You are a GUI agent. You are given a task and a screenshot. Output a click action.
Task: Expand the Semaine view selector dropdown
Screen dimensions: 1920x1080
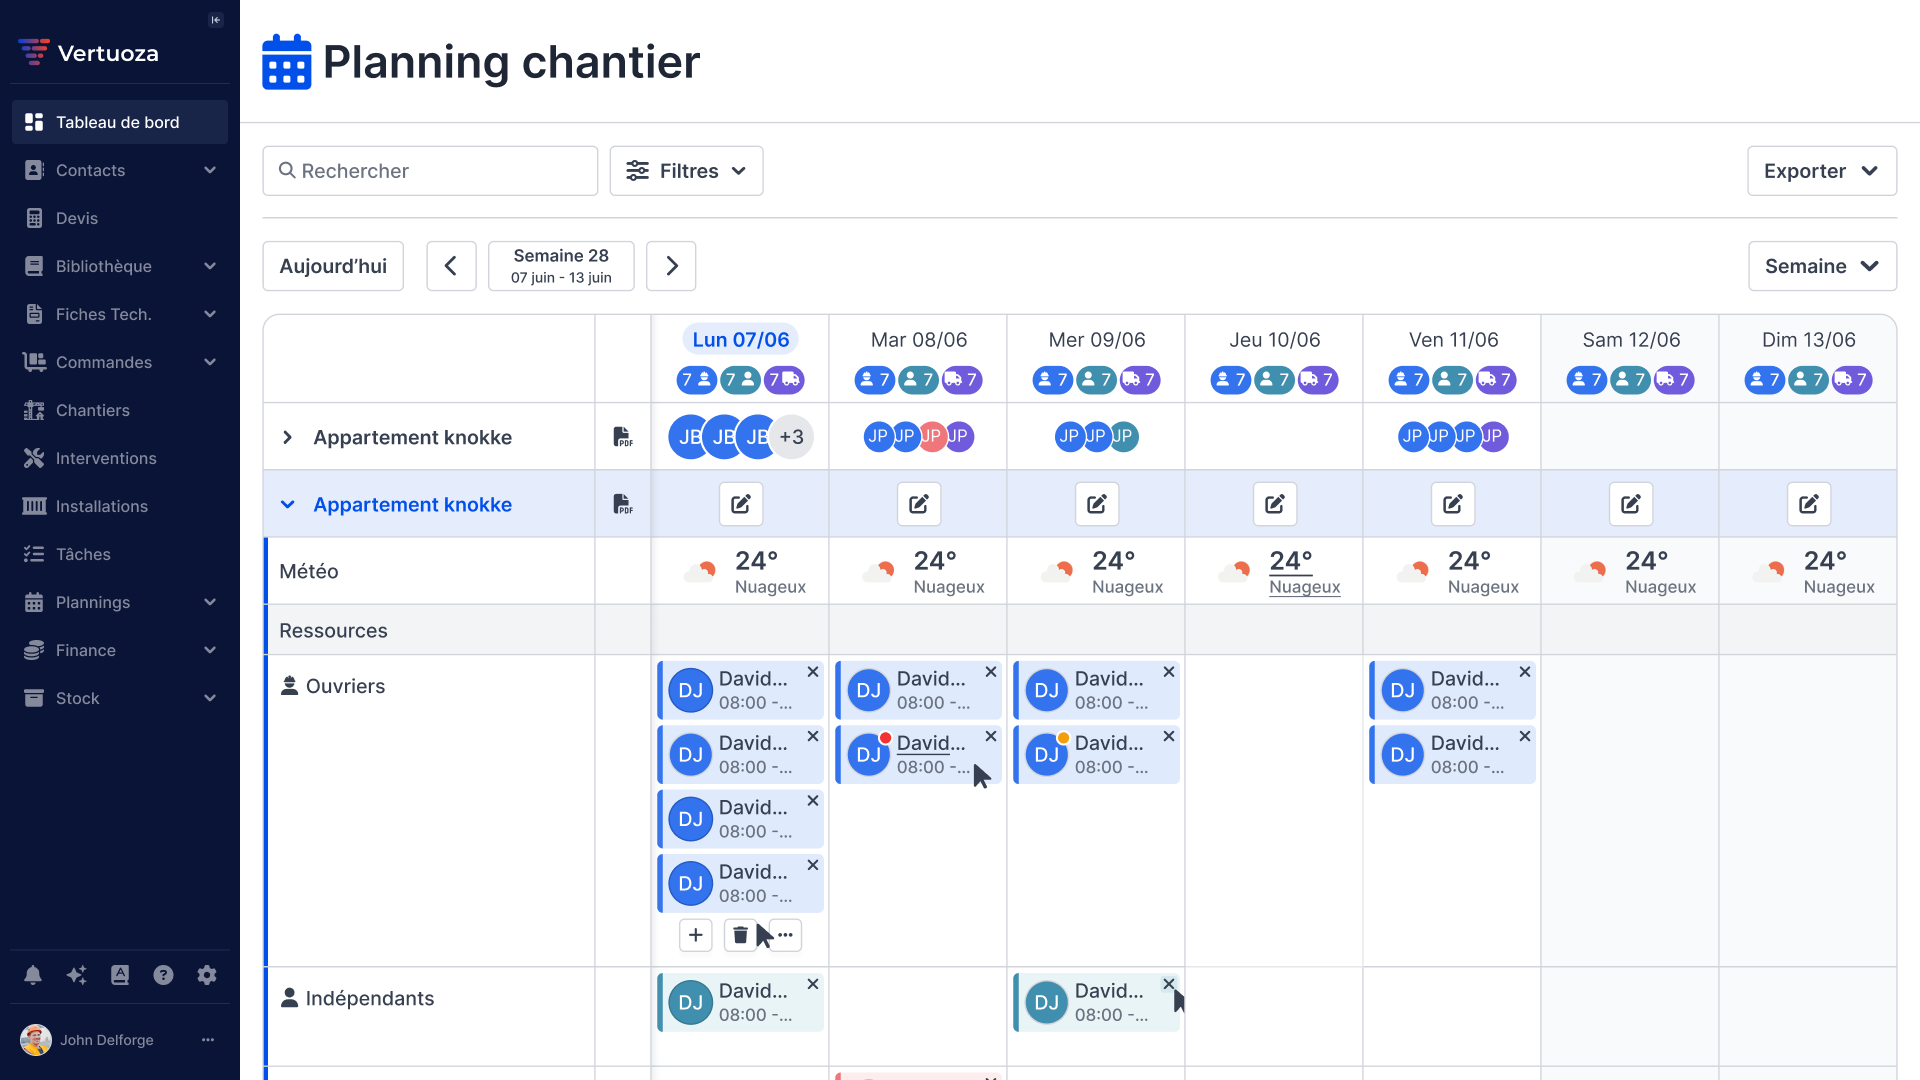(1821, 266)
